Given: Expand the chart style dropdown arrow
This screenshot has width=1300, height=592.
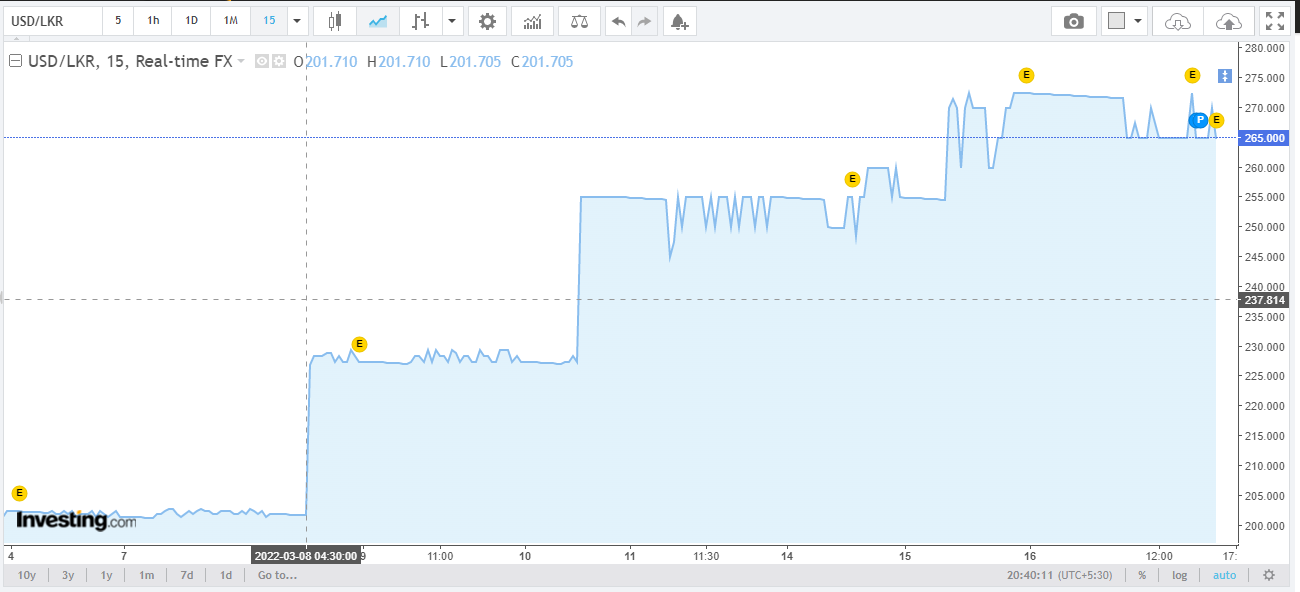Looking at the screenshot, I should tap(453, 21).
